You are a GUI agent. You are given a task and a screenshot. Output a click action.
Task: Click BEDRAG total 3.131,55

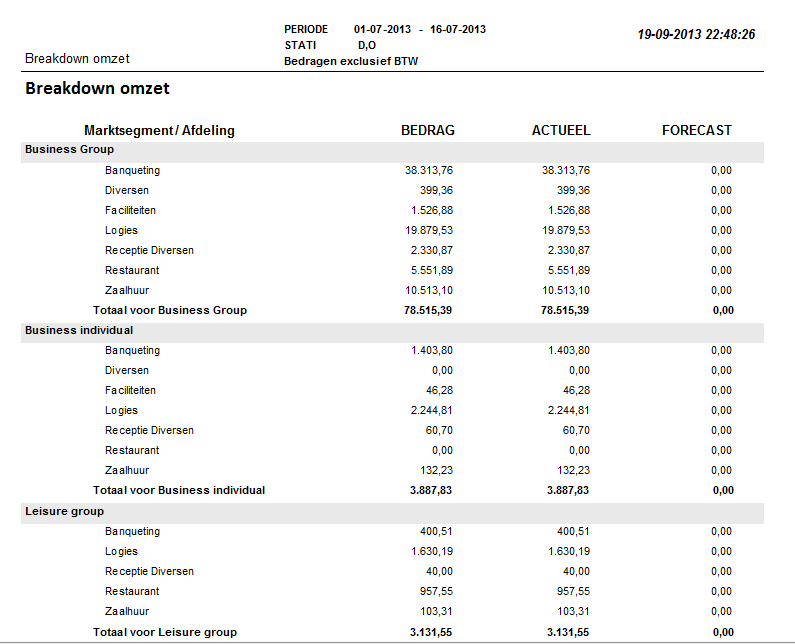(430, 632)
